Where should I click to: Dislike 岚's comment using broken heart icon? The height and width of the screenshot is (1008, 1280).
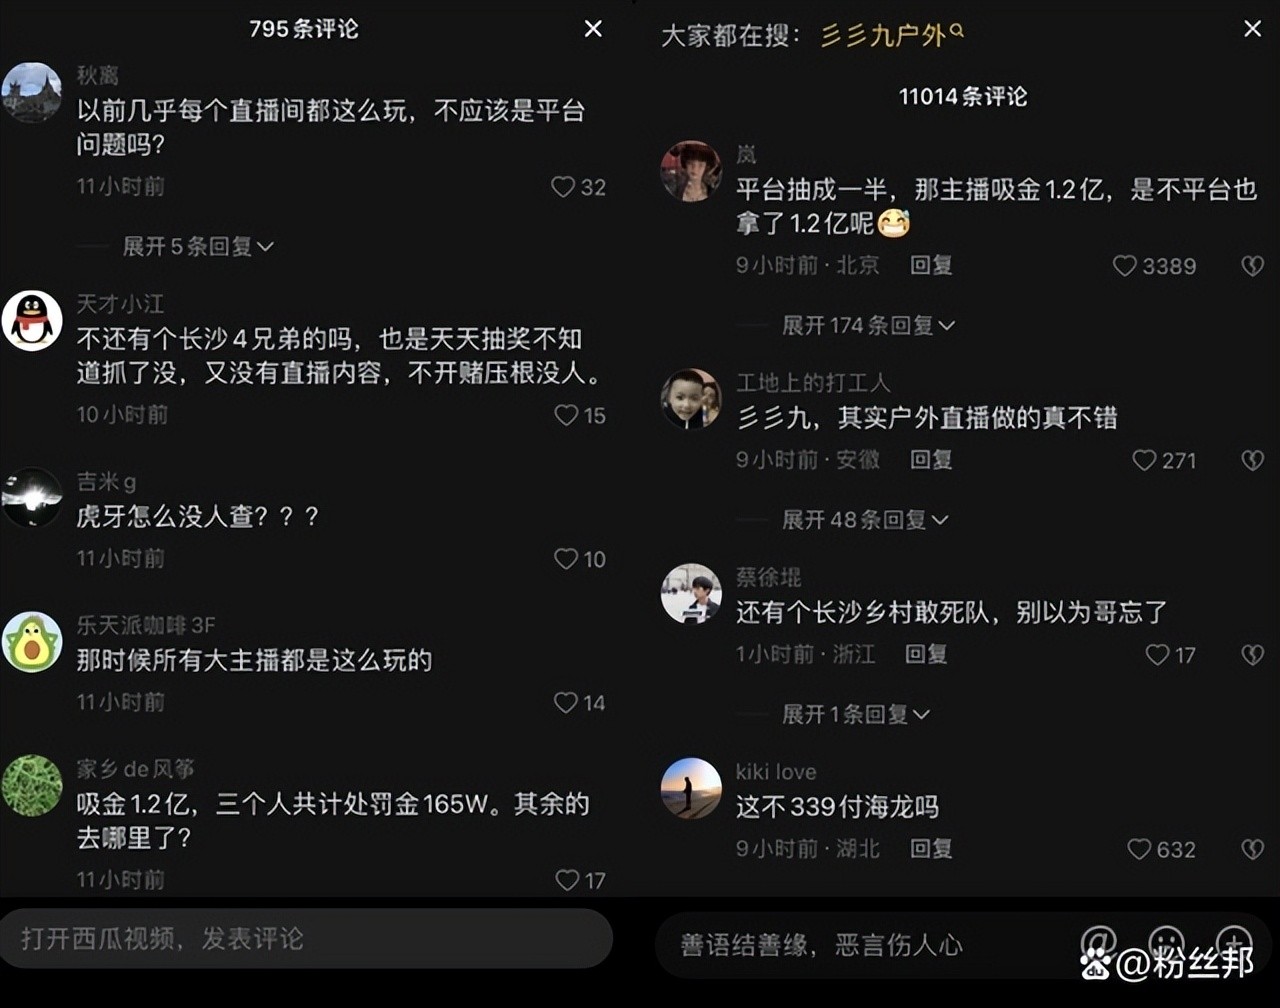click(1252, 266)
